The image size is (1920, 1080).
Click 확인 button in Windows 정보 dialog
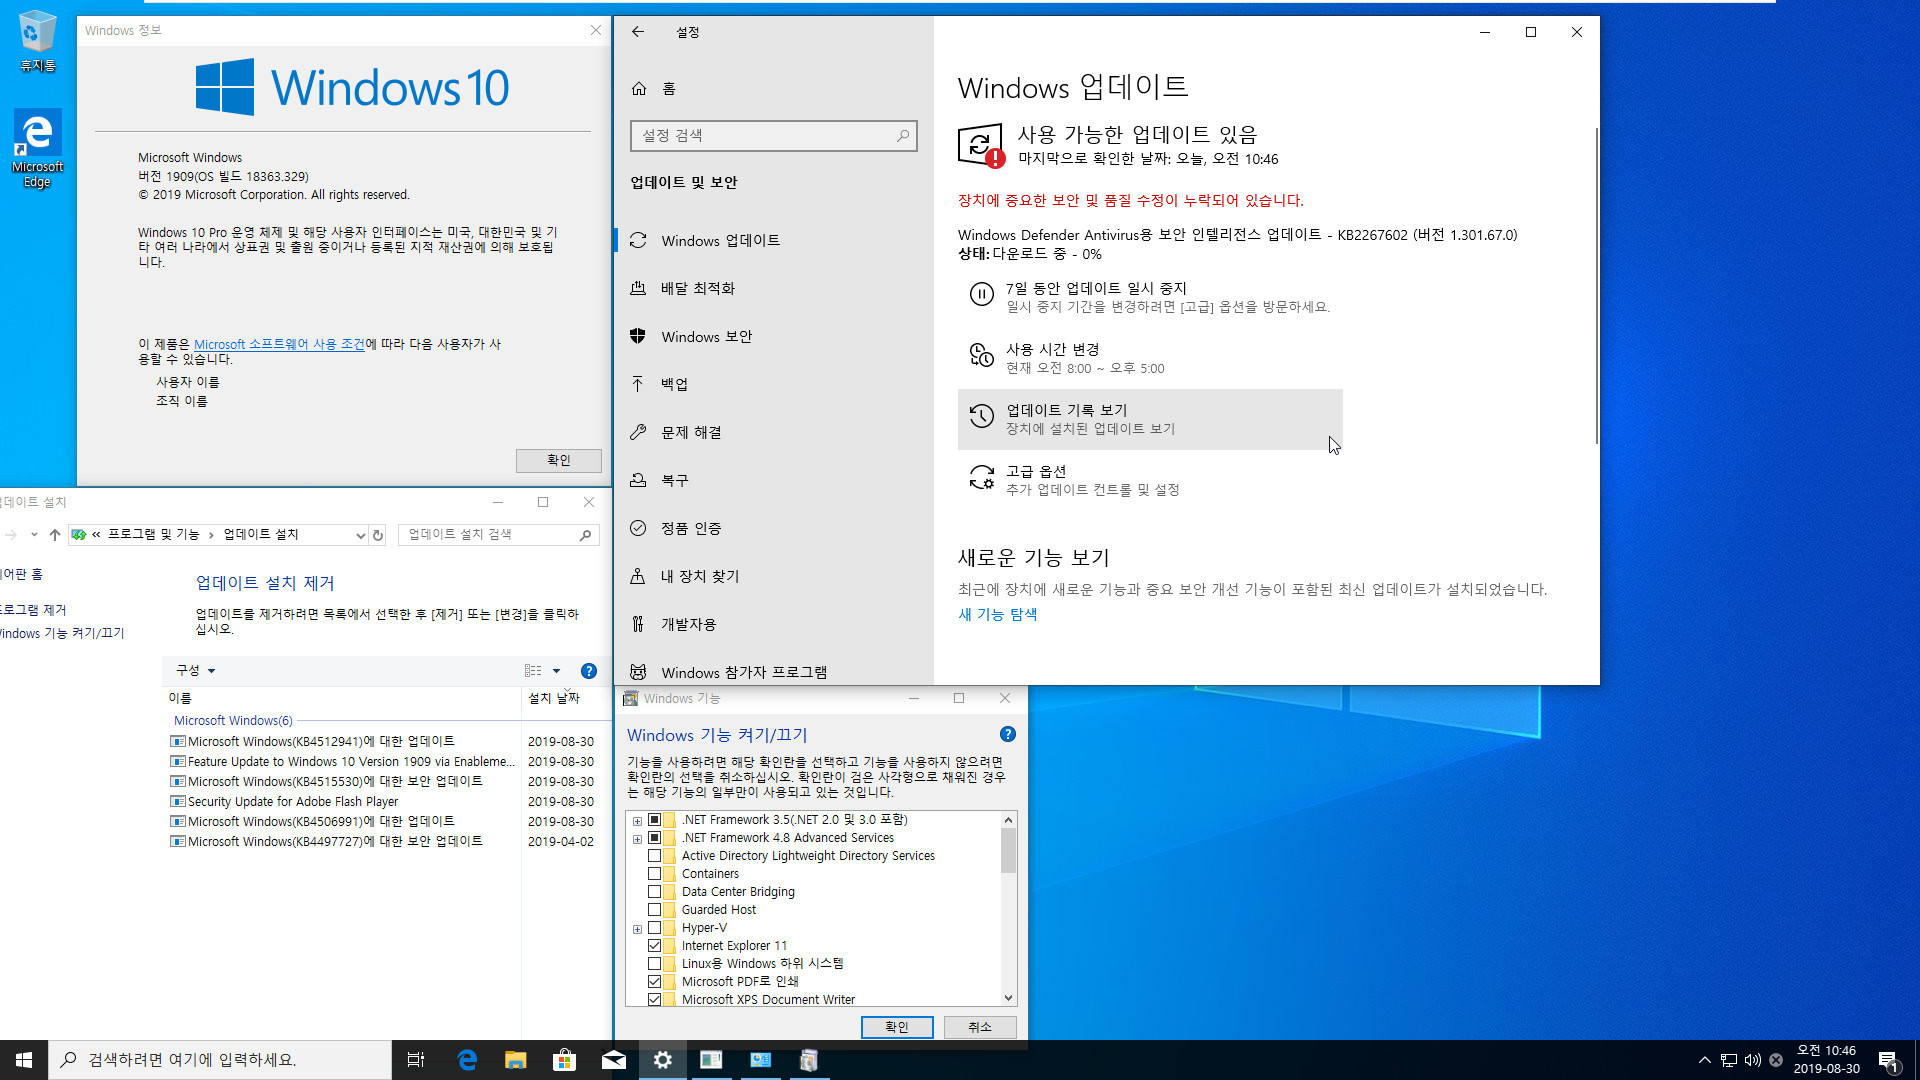click(558, 460)
